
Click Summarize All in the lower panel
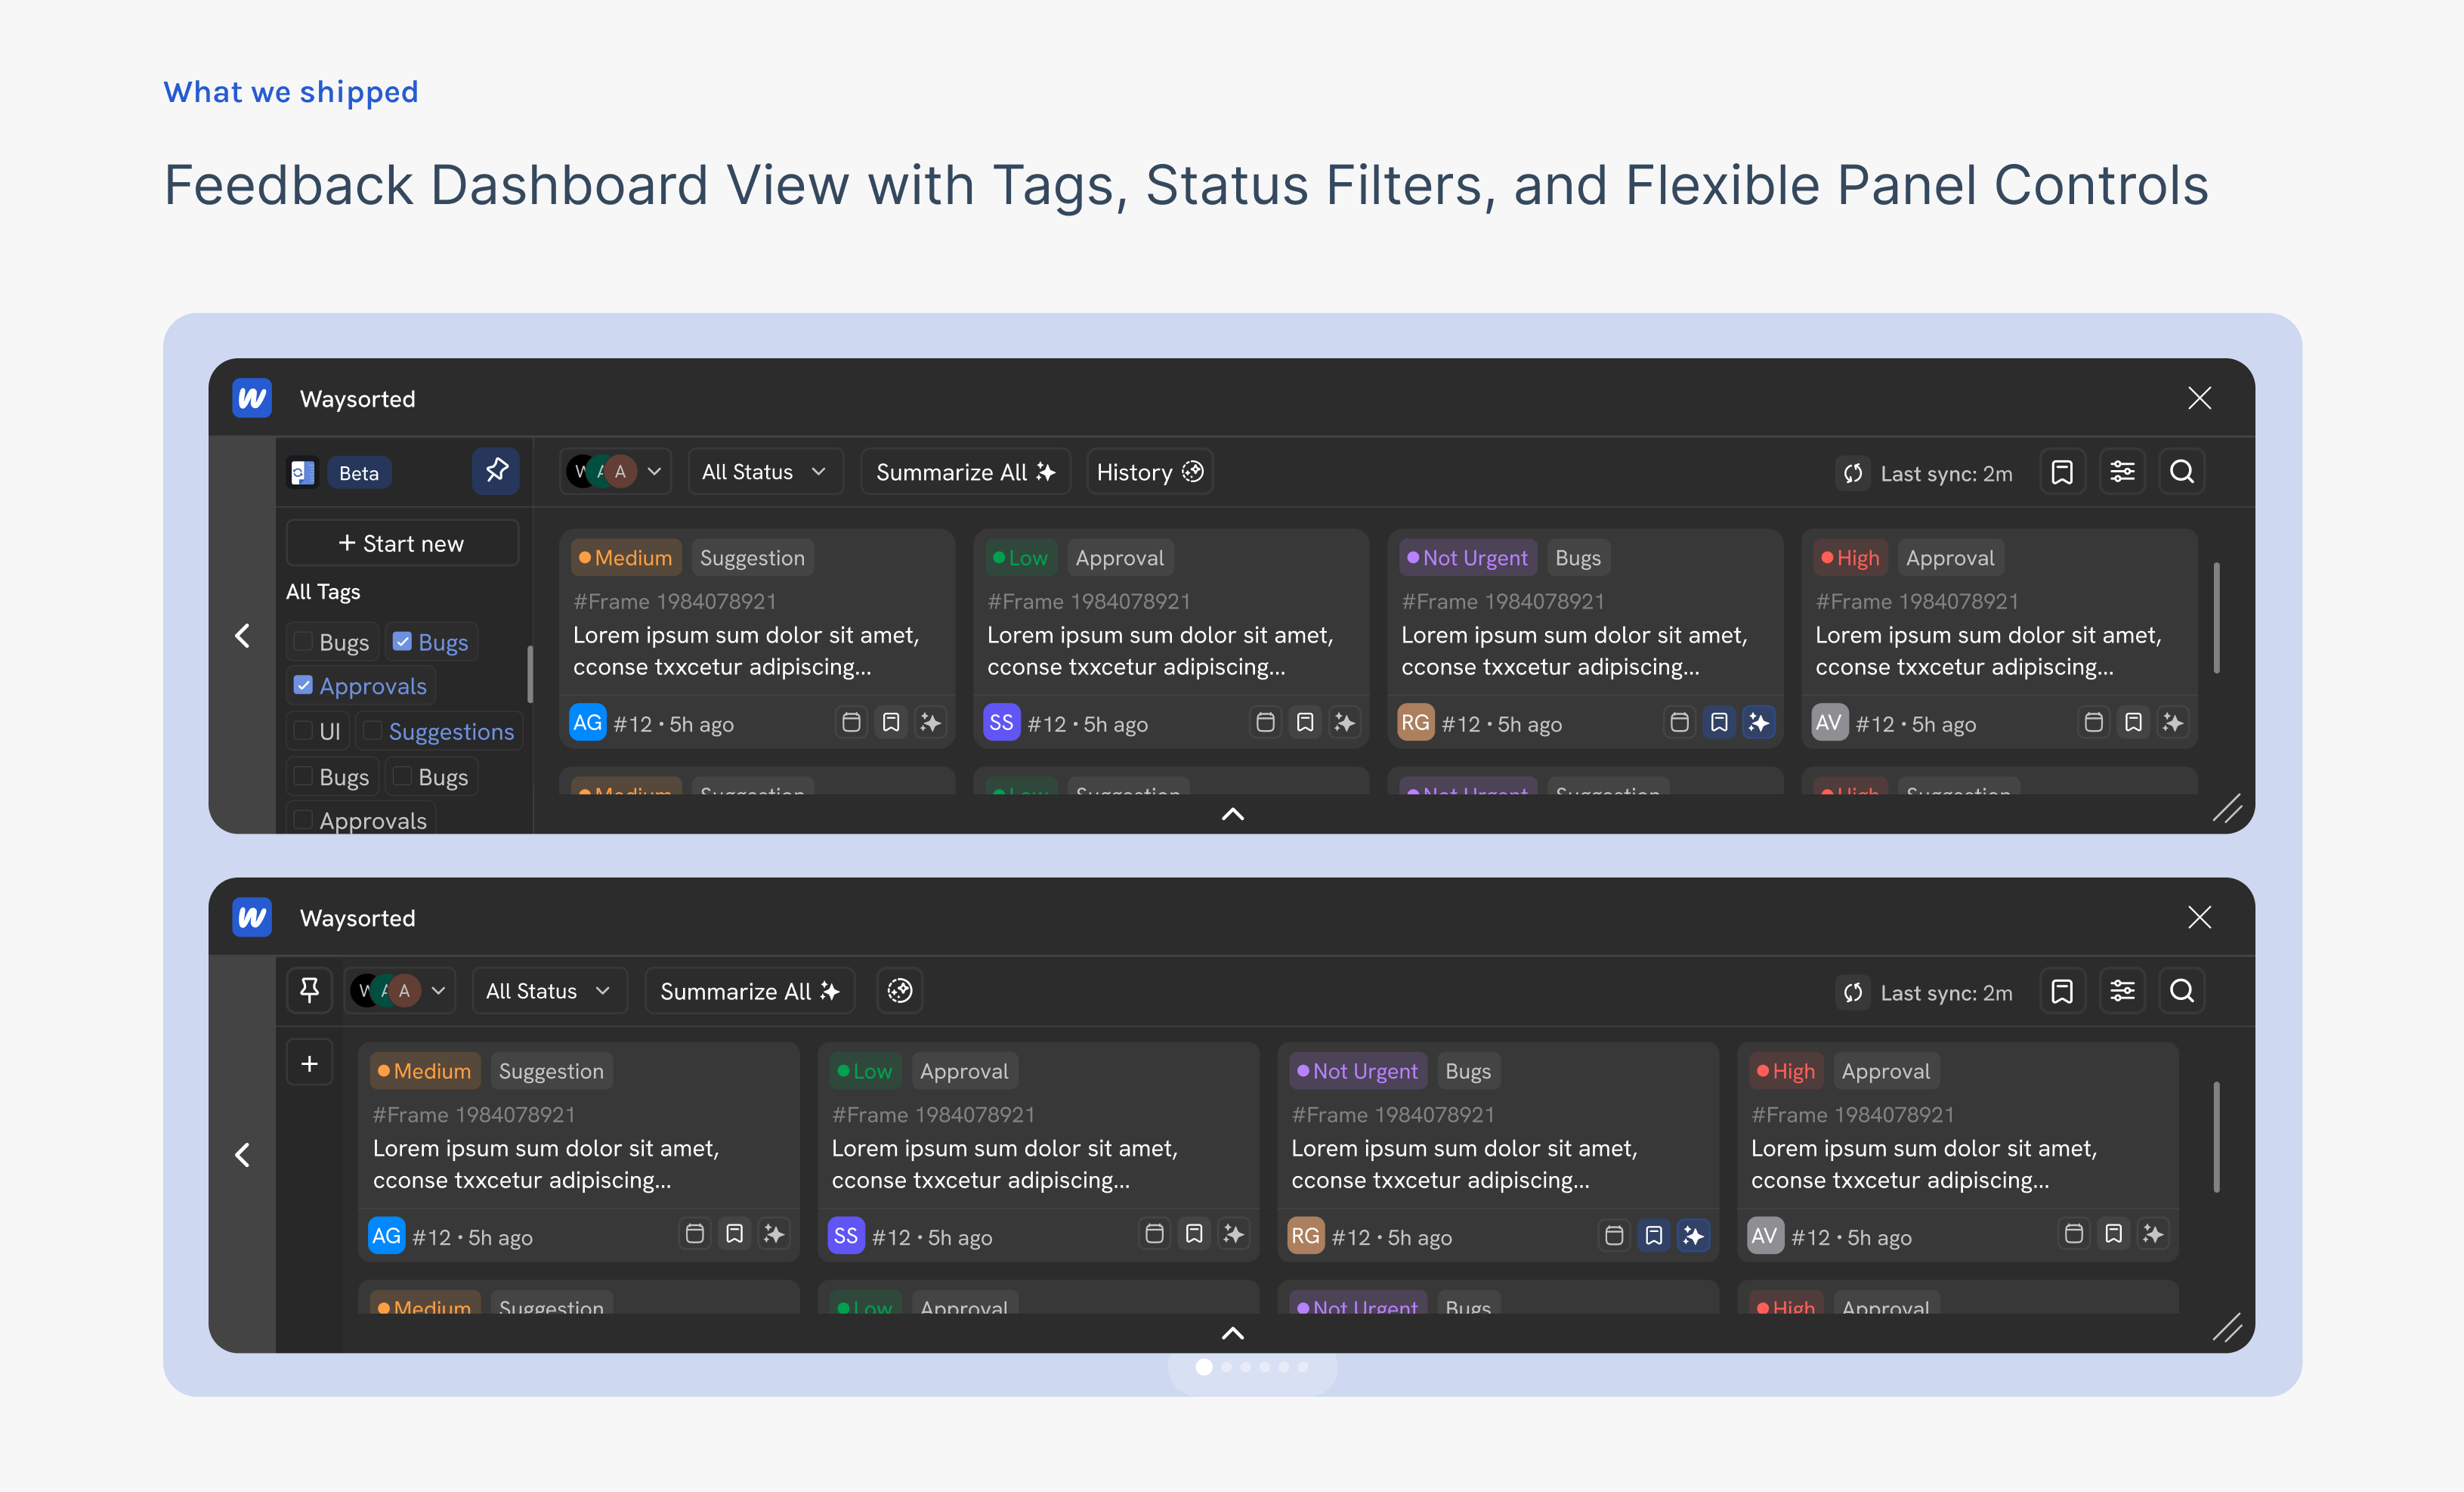tap(750, 991)
